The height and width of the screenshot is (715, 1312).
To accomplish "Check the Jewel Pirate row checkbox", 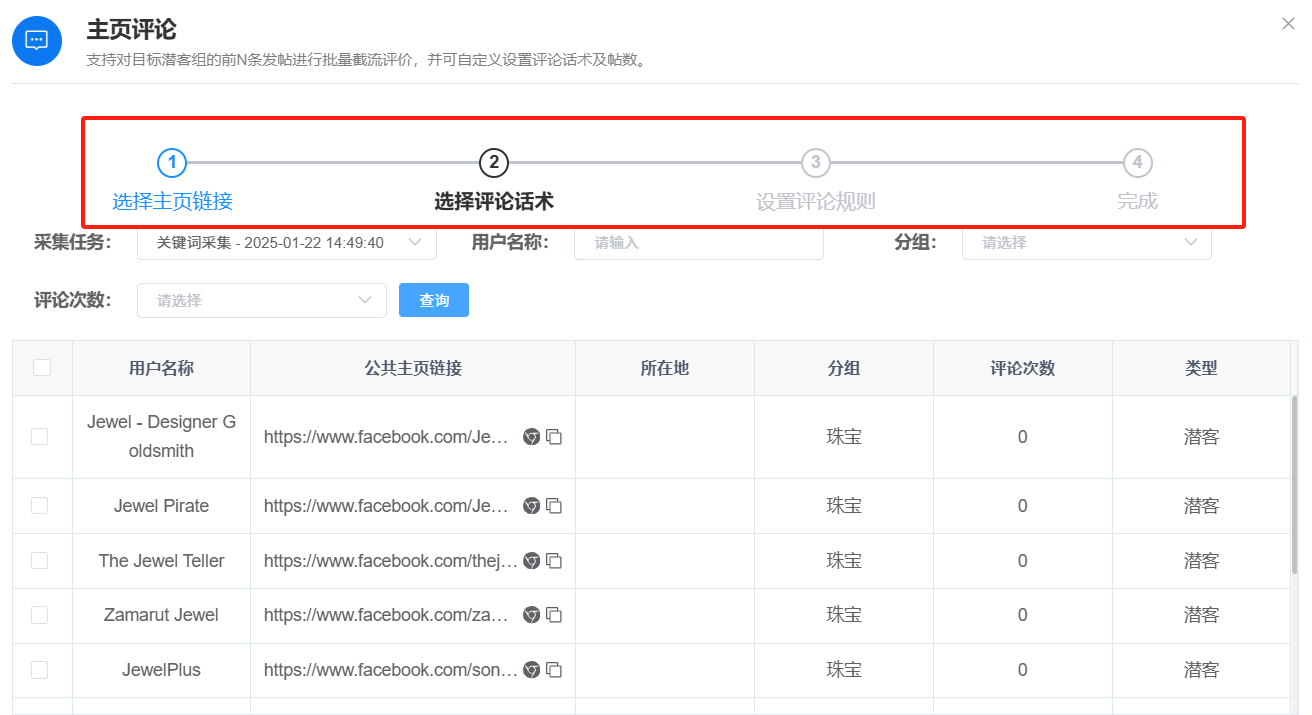I will (39, 506).
